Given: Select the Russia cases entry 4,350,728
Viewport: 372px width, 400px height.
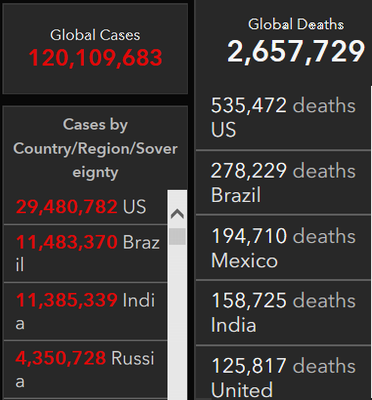Looking at the screenshot, I should pos(85,369).
